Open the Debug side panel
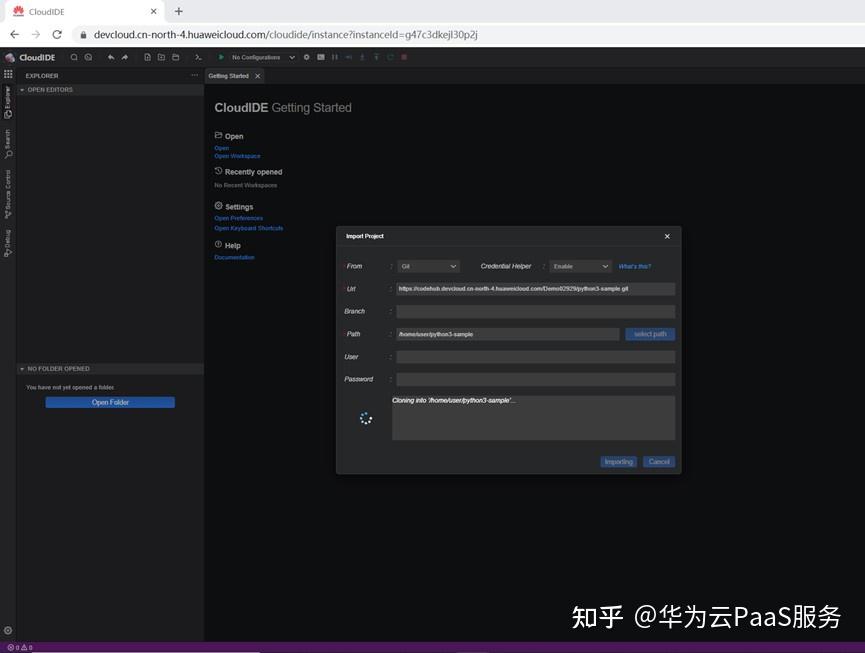 [x=8, y=243]
